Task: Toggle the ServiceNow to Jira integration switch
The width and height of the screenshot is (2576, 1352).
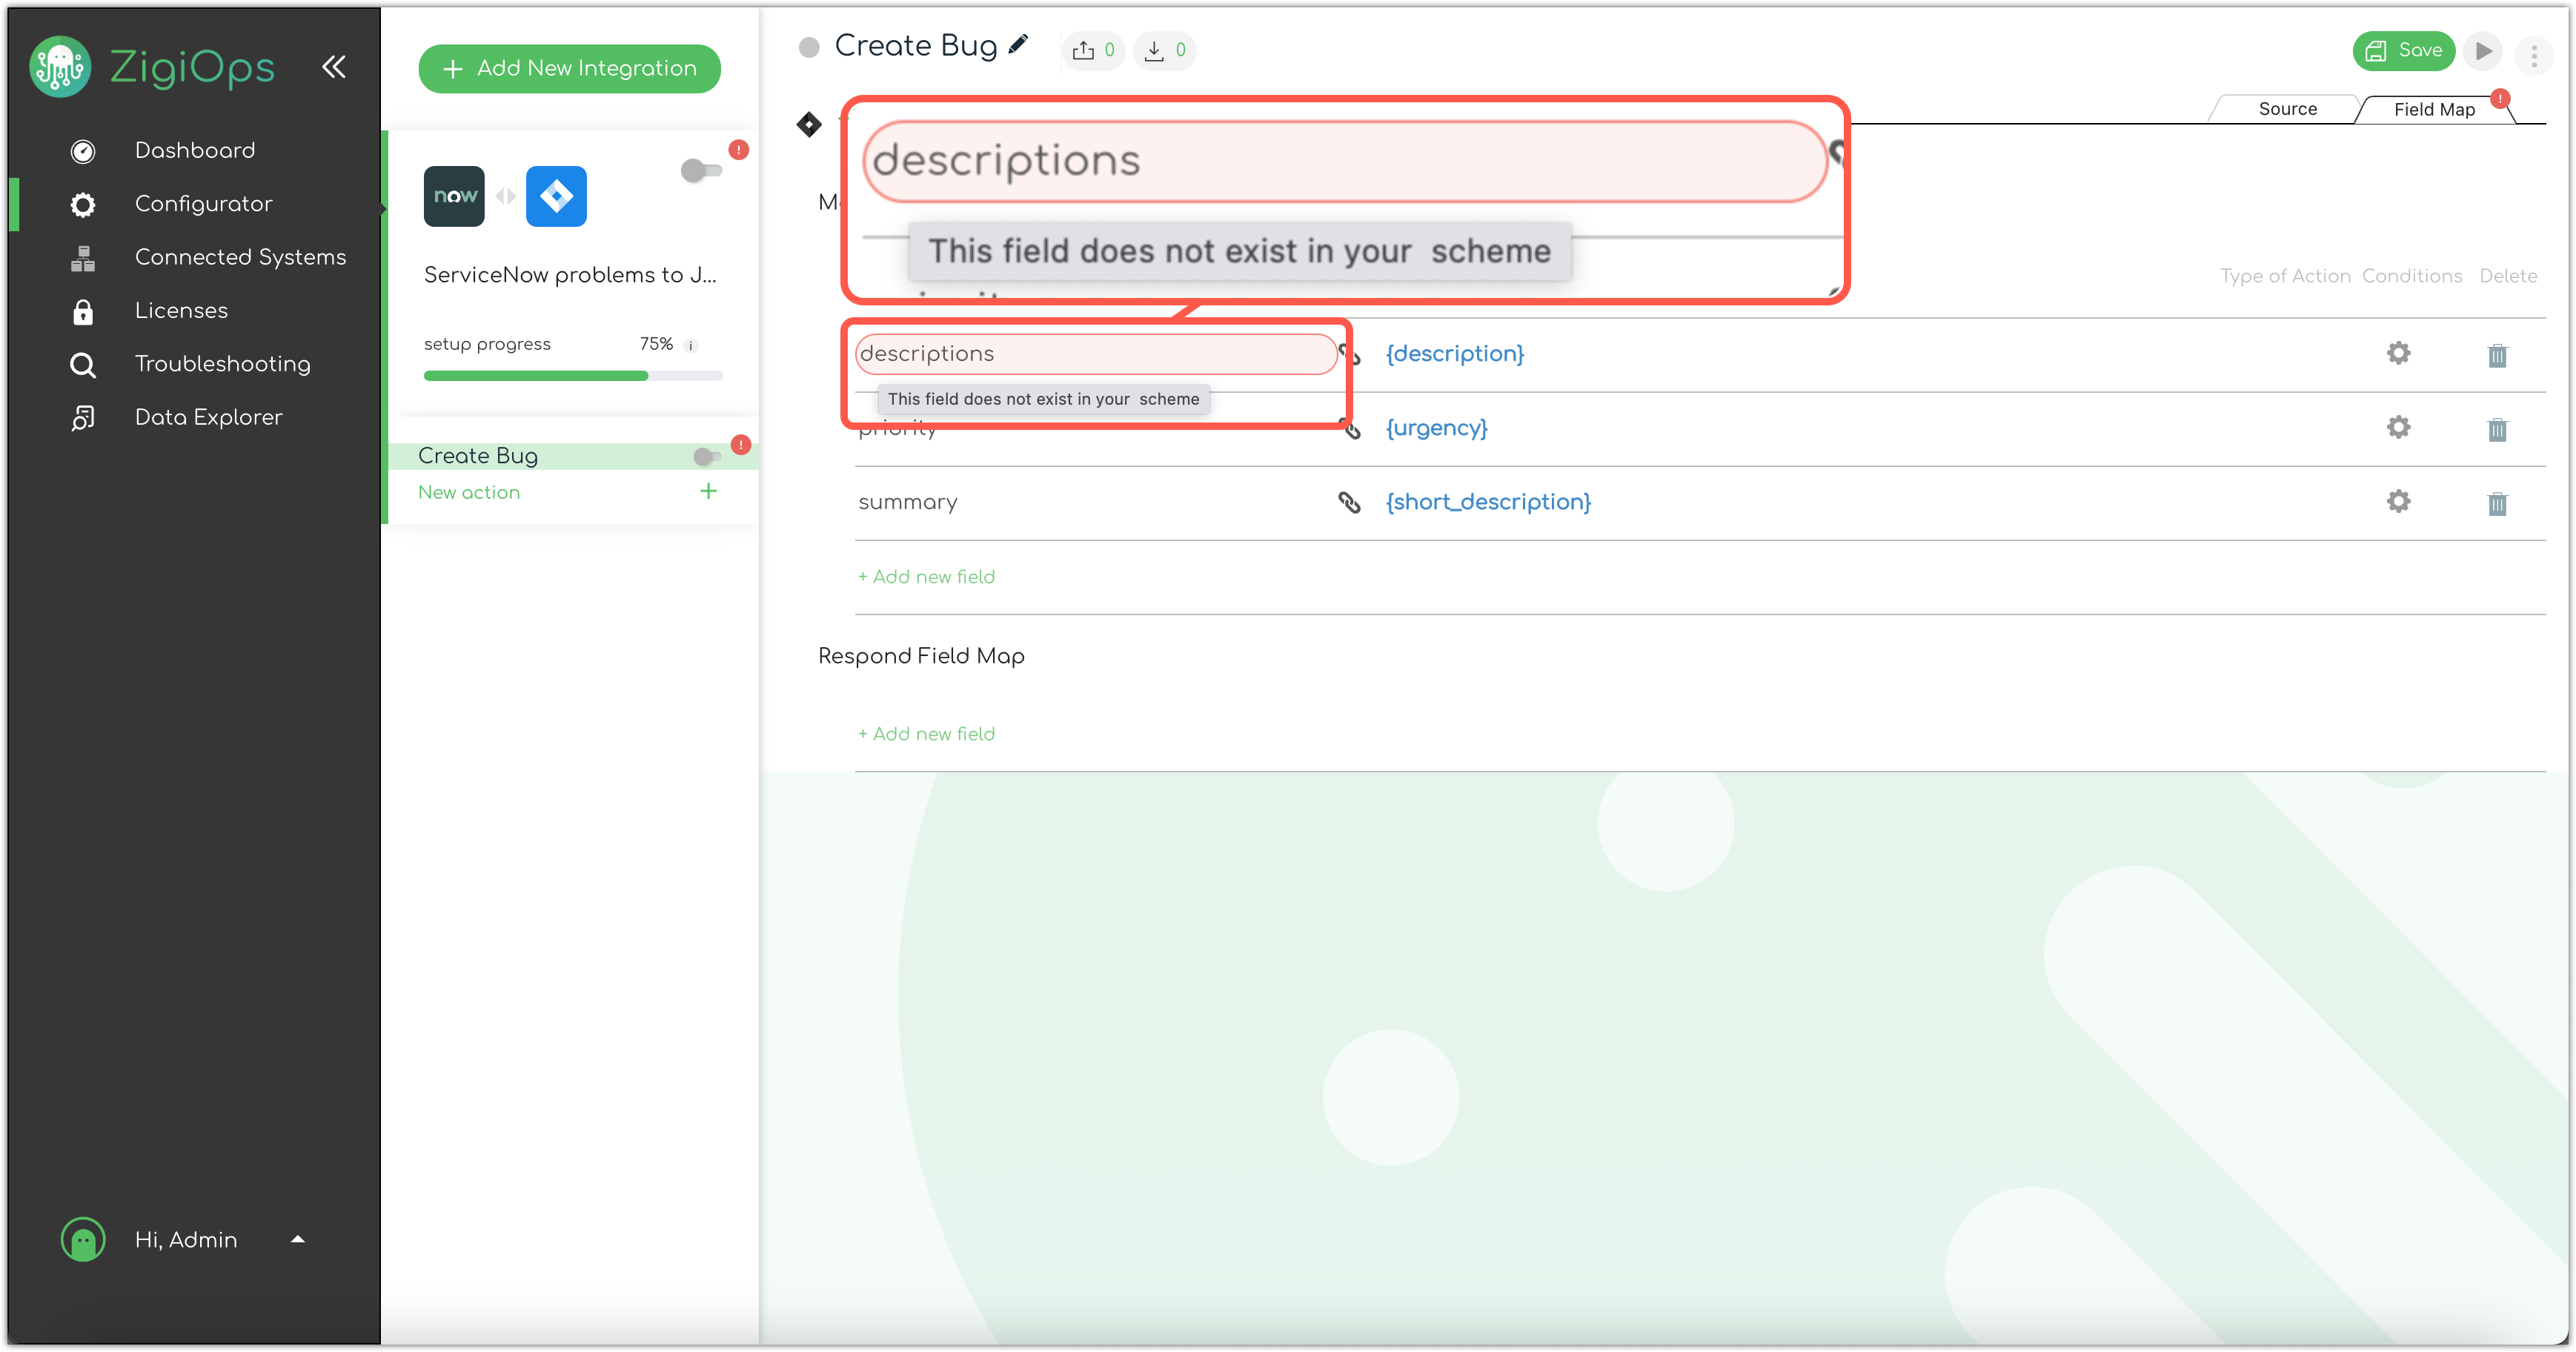Action: 700,170
